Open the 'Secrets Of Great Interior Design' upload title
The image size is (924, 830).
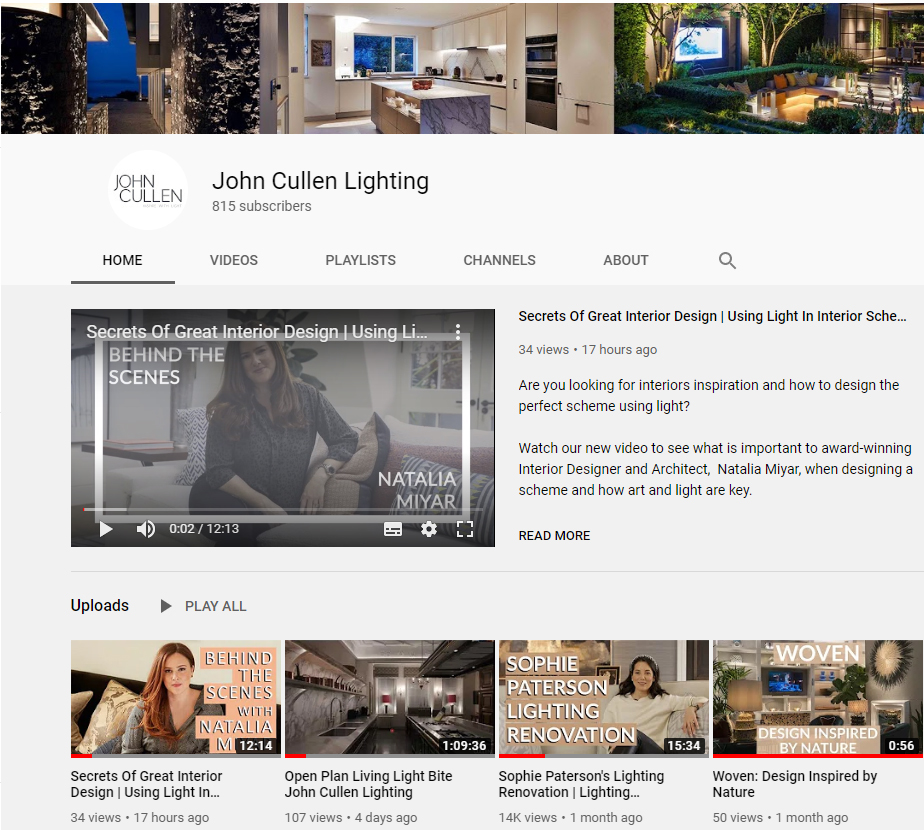[146, 784]
